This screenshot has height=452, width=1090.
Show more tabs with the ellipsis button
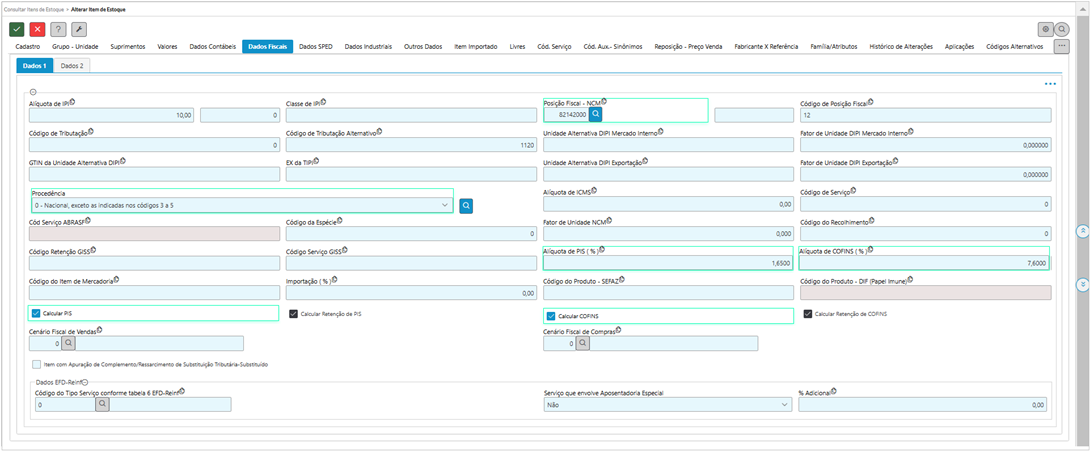click(1062, 46)
